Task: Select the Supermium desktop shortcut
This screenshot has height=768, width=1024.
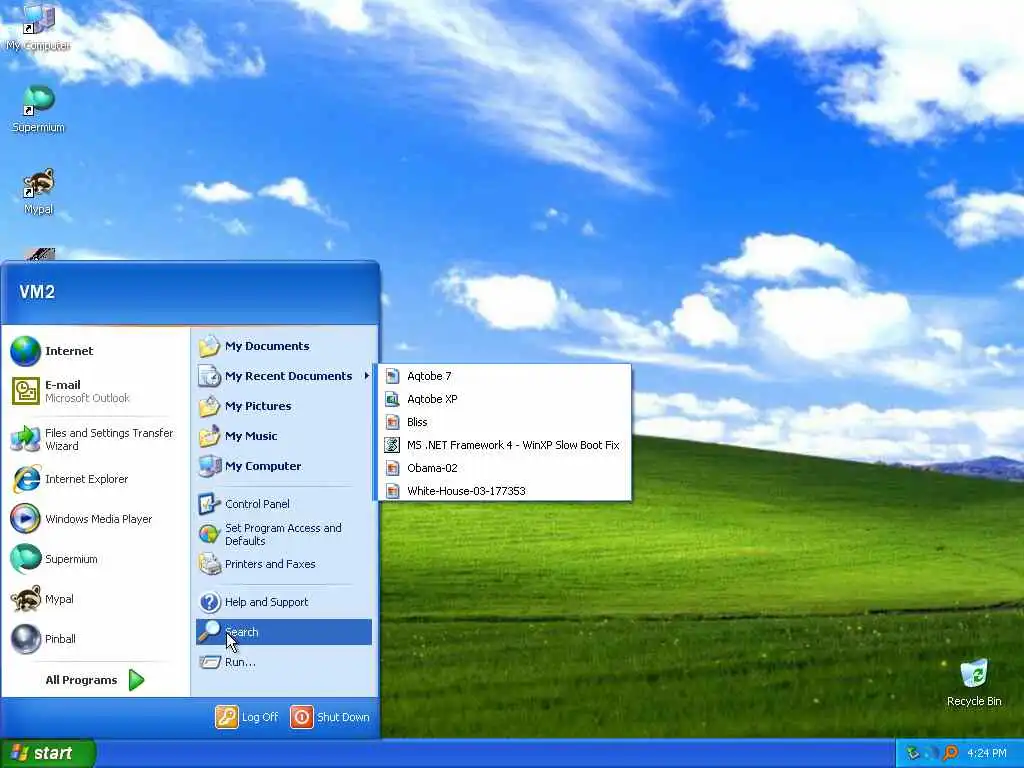Action: [x=39, y=109]
